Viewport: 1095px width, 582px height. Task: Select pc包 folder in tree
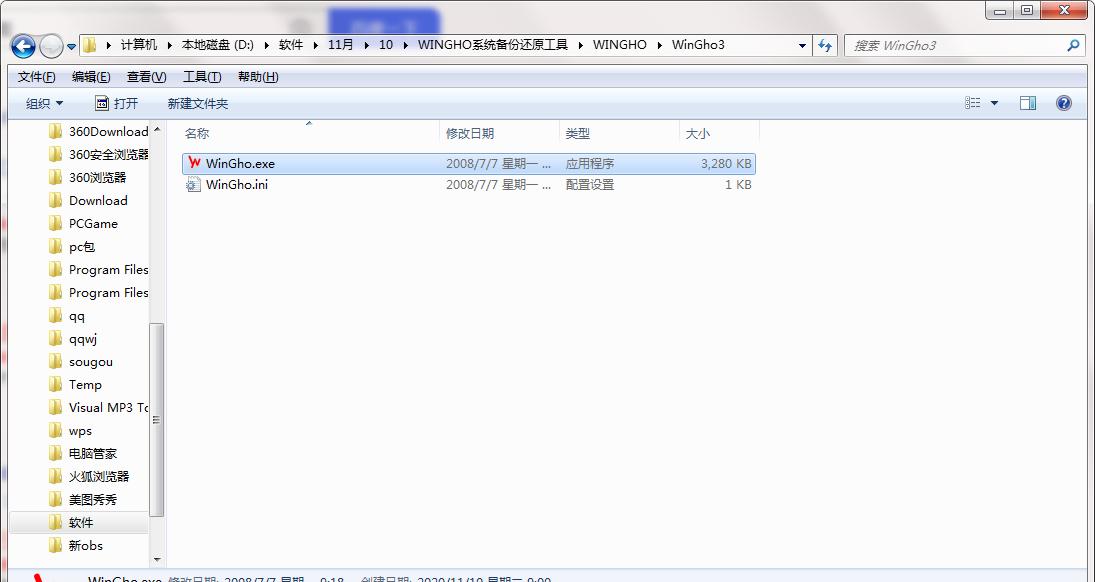82,247
